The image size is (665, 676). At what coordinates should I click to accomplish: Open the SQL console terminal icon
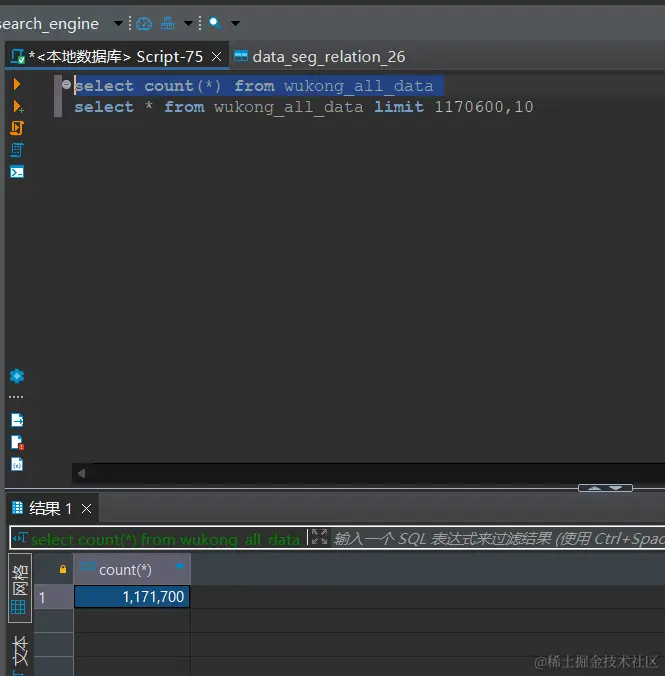point(17,172)
